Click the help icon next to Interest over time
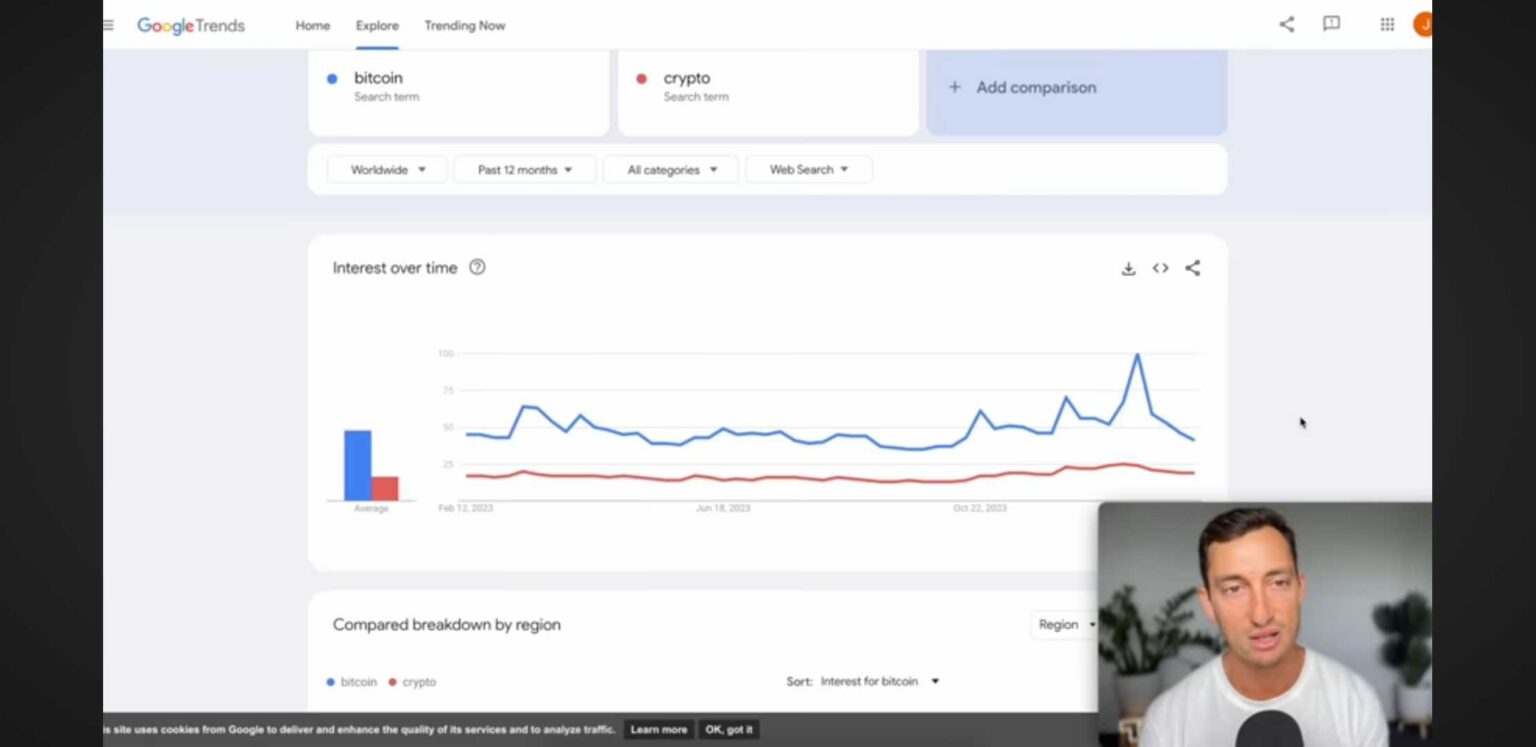This screenshot has width=1536, height=747. (x=477, y=267)
